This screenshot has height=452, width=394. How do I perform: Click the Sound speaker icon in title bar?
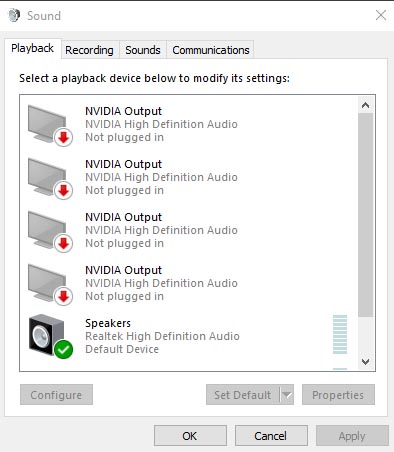pyautogui.click(x=14, y=15)
